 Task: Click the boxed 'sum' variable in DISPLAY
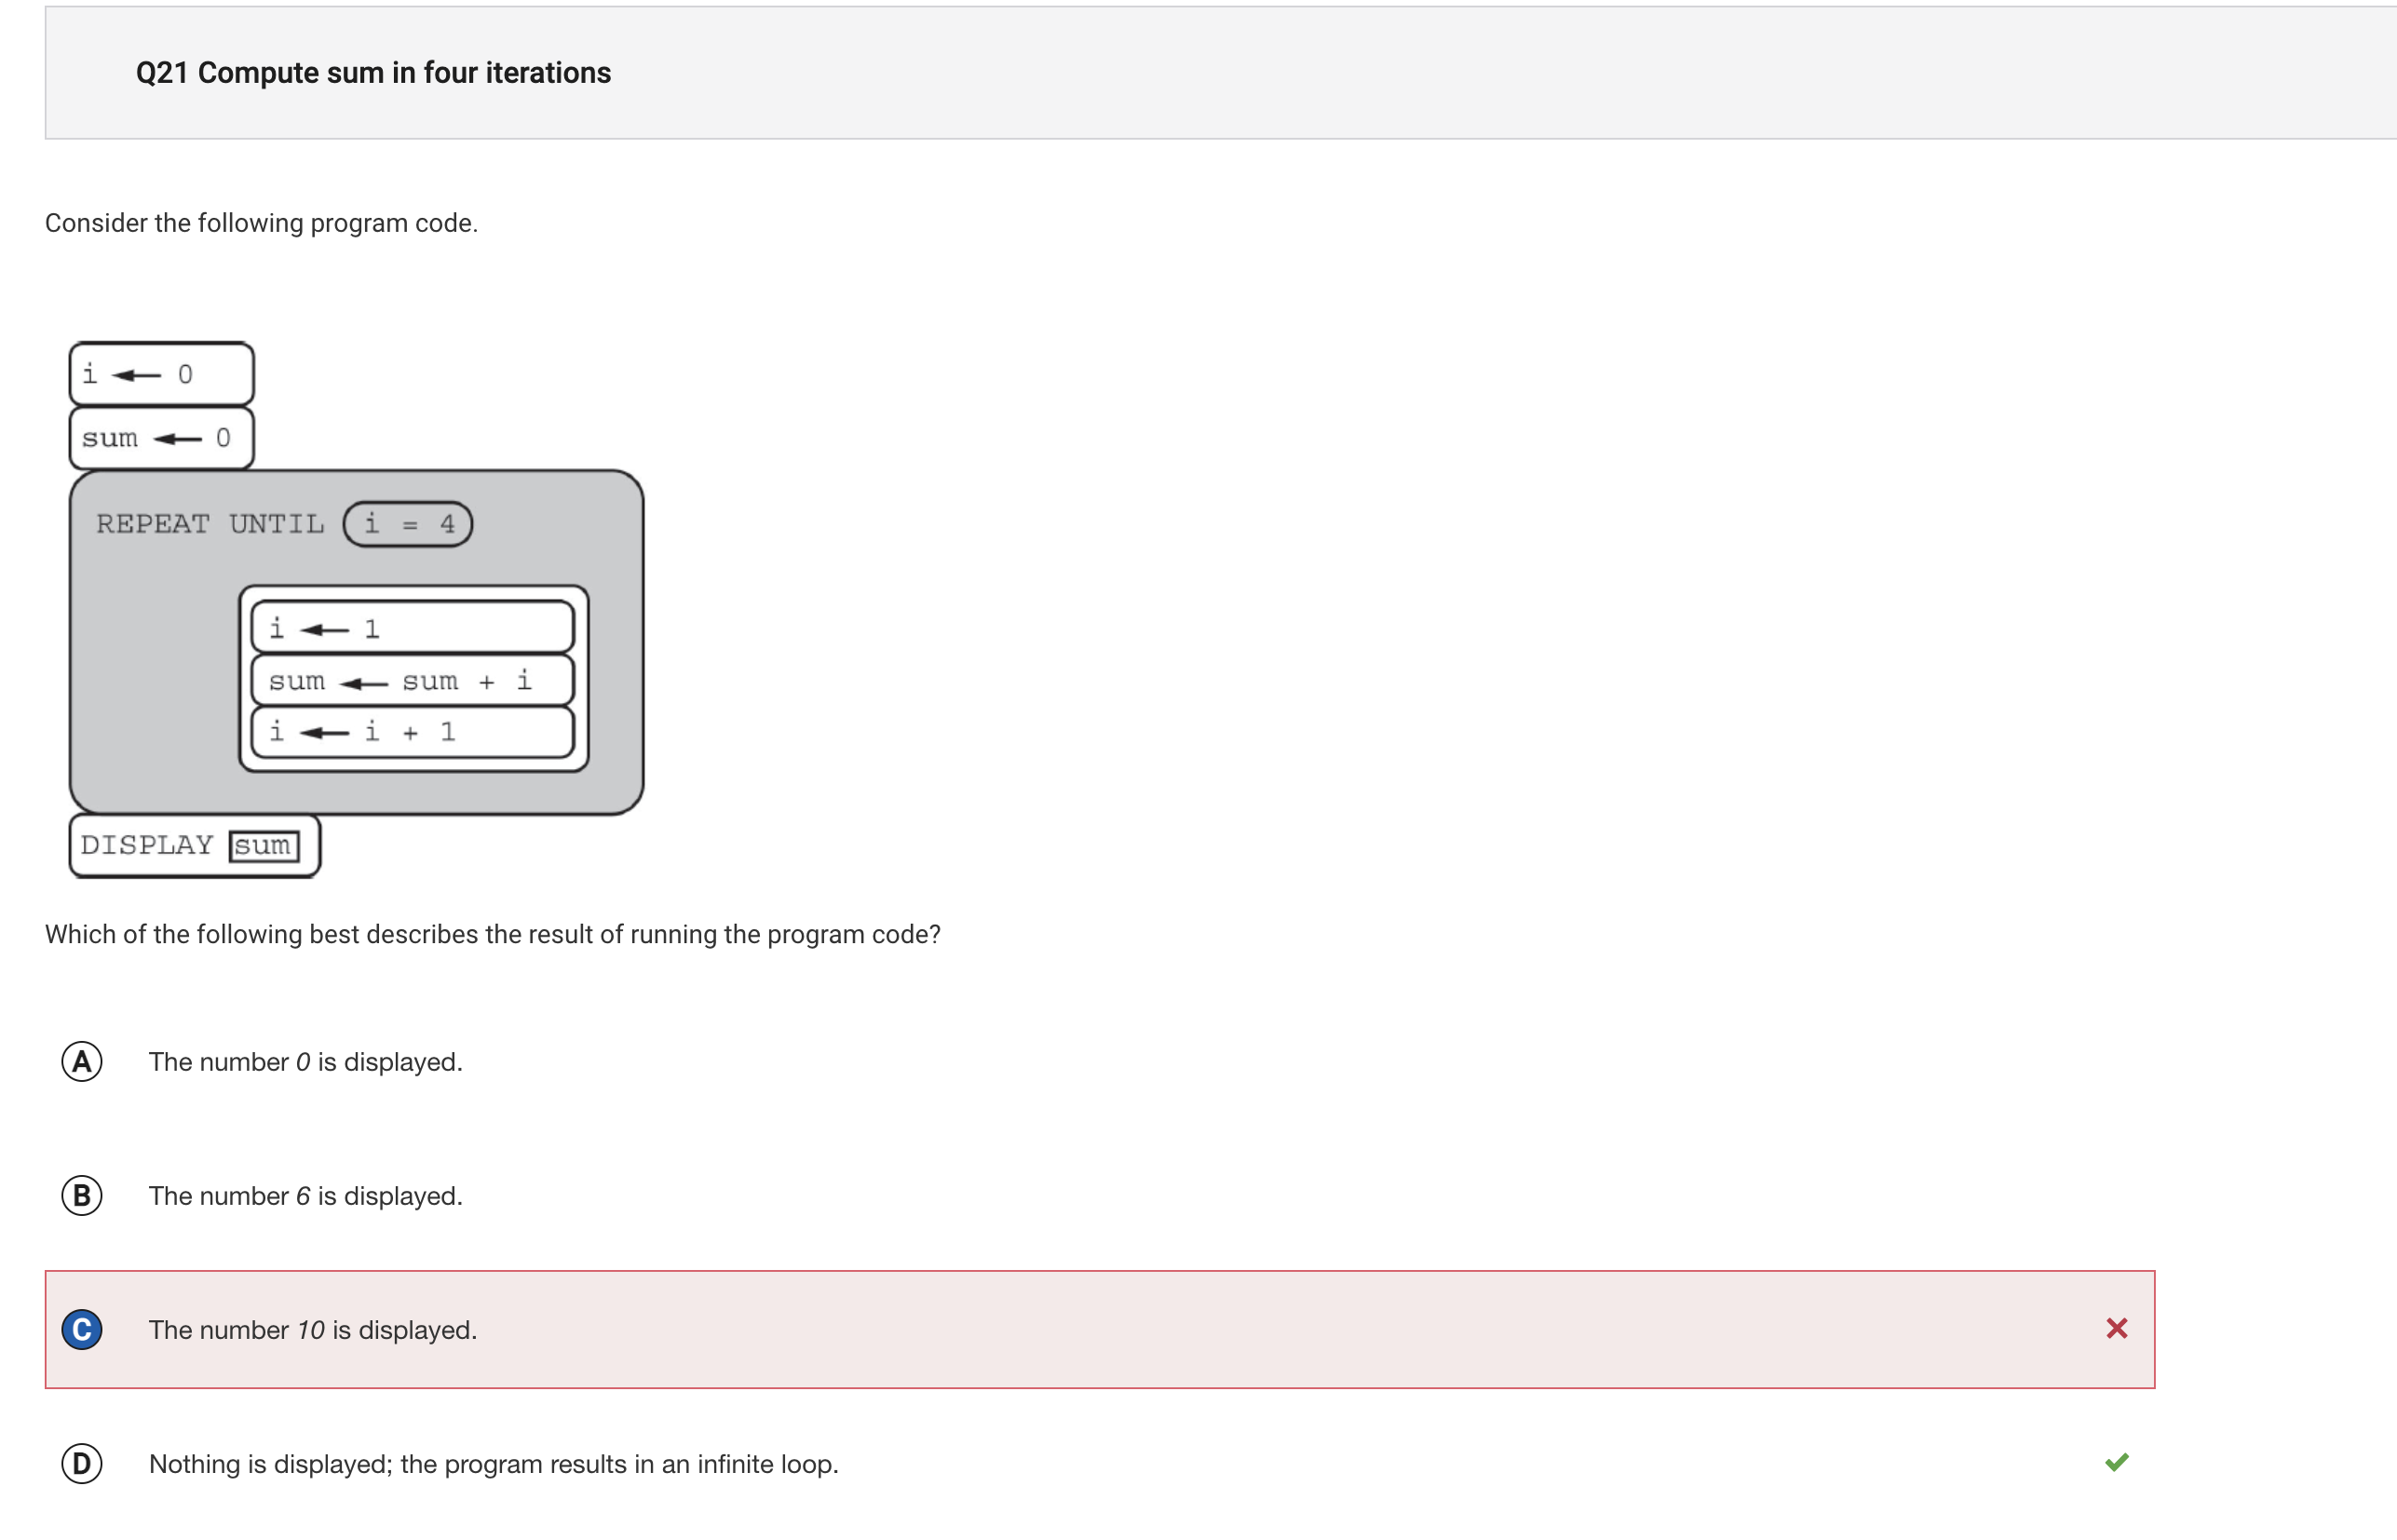click(x=264, y=846)
